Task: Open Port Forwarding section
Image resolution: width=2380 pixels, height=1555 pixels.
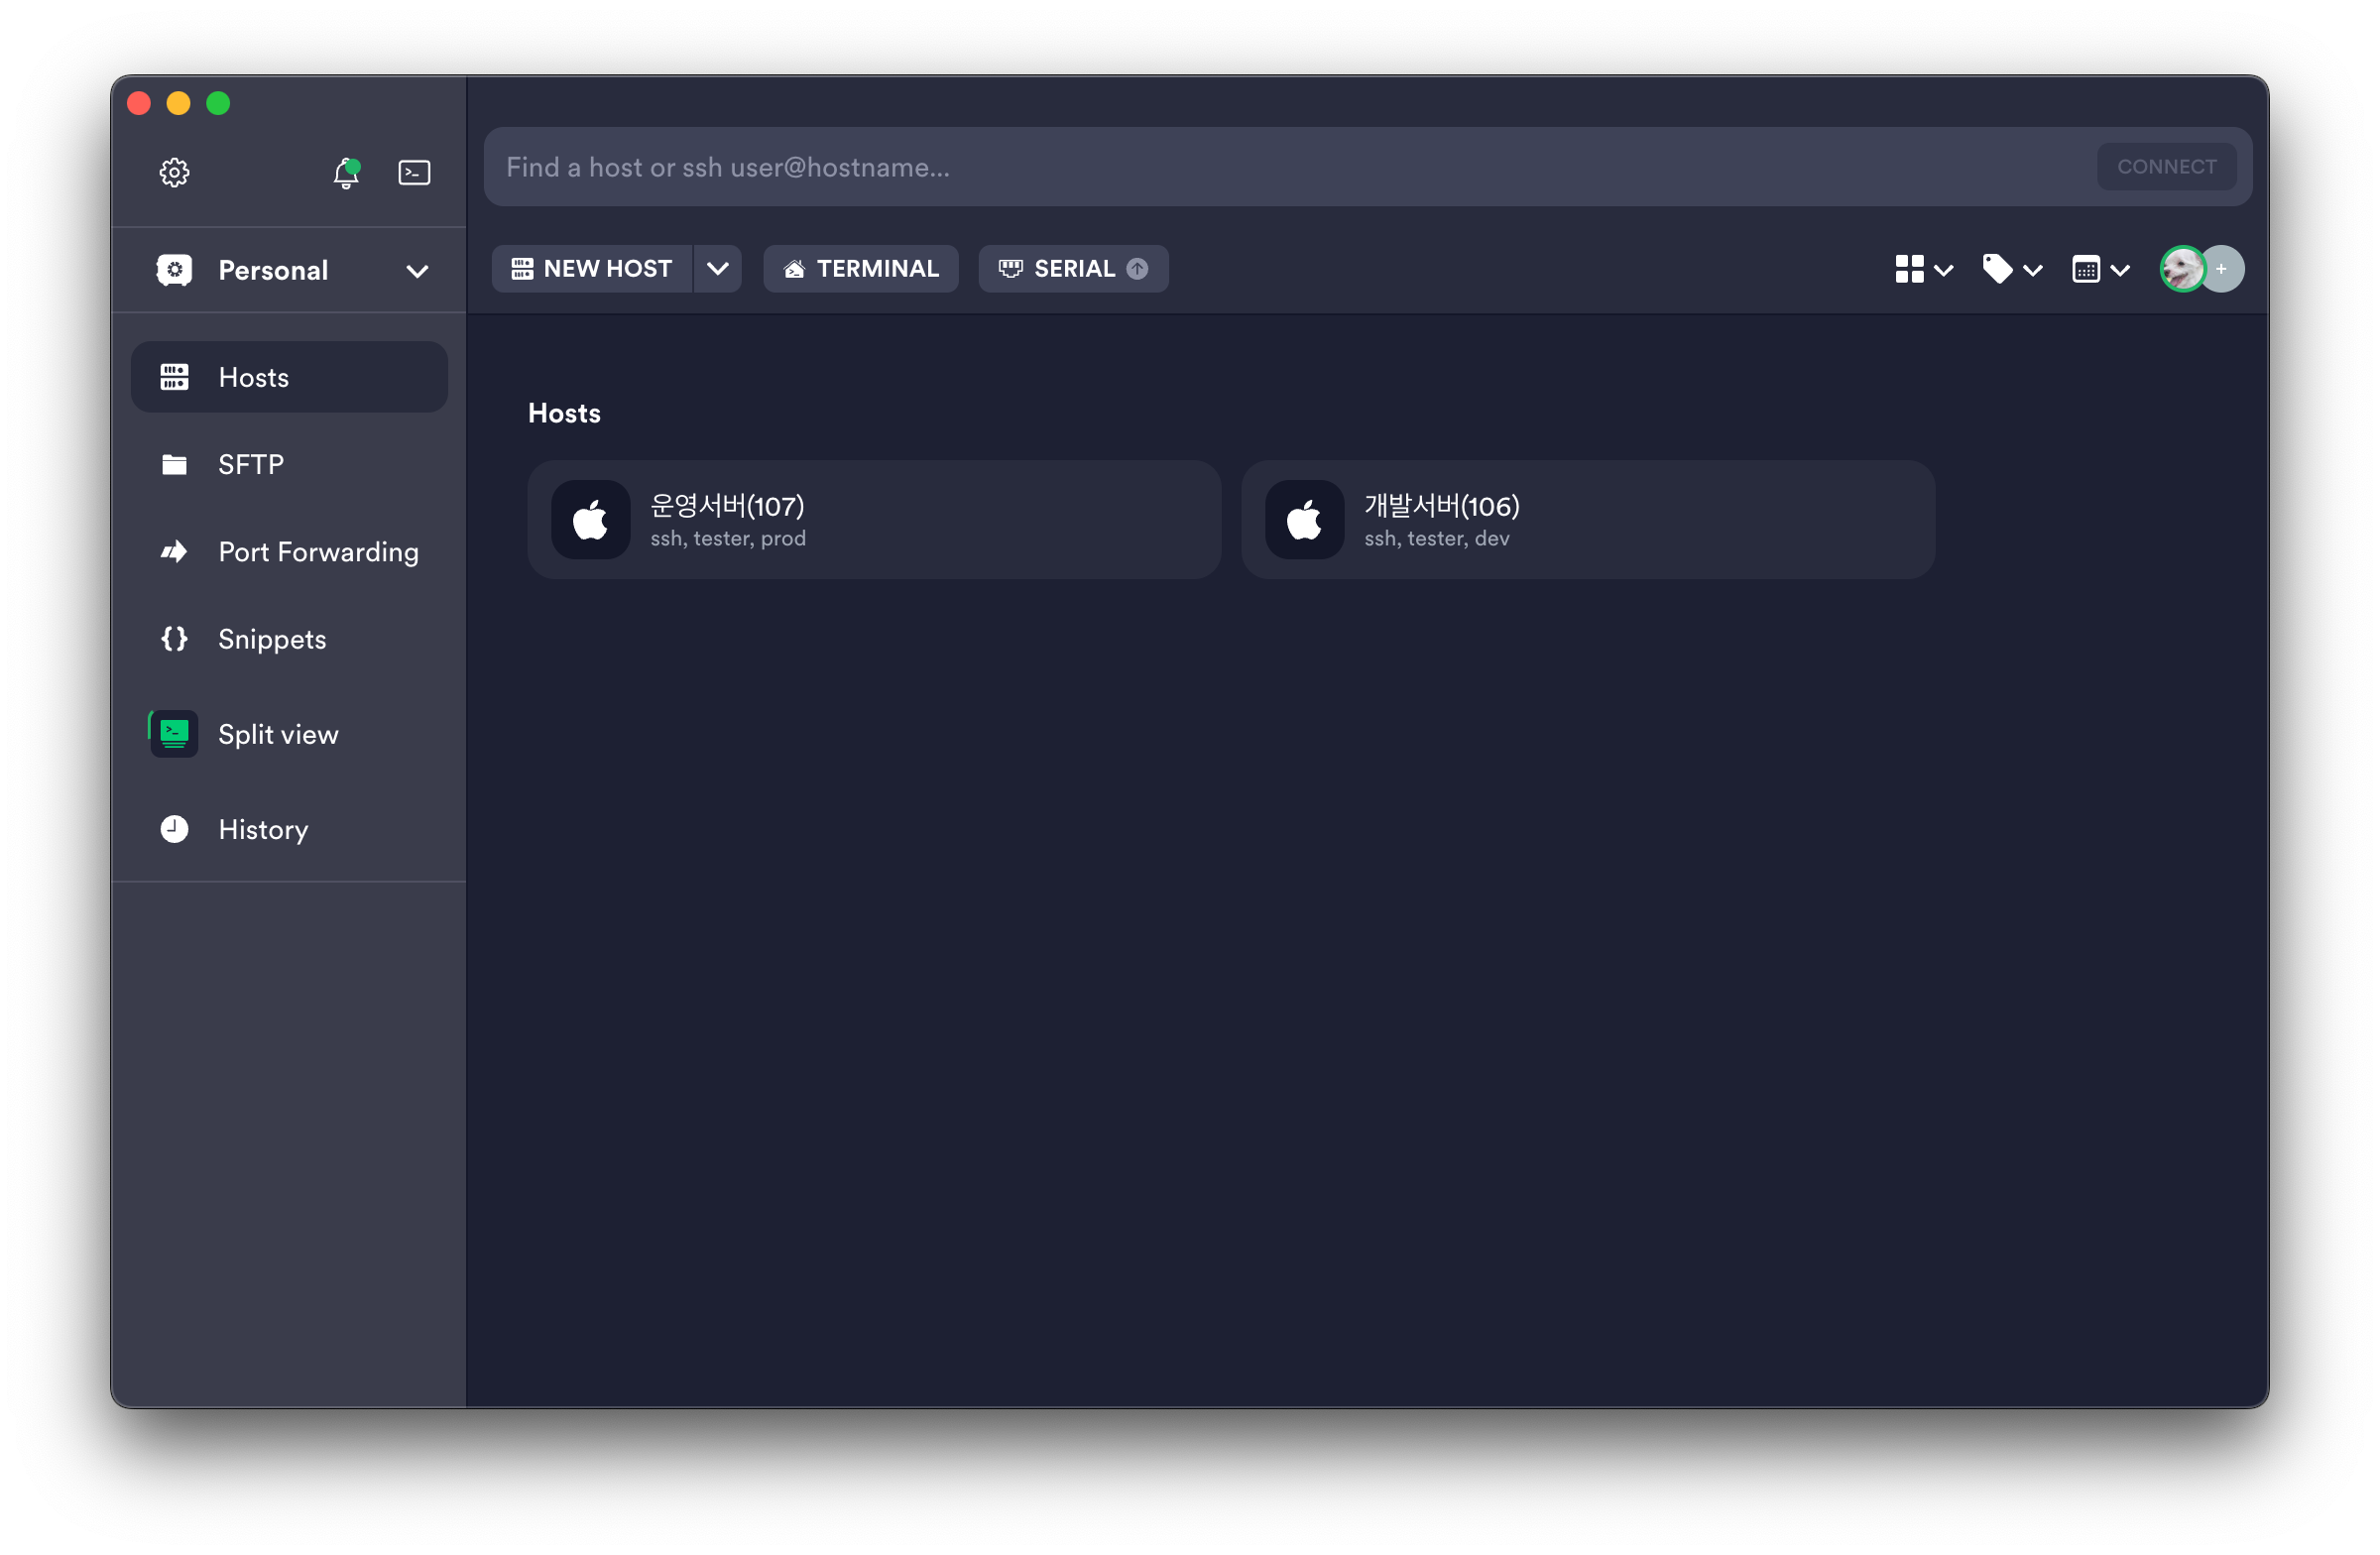Action: [317, 552]
